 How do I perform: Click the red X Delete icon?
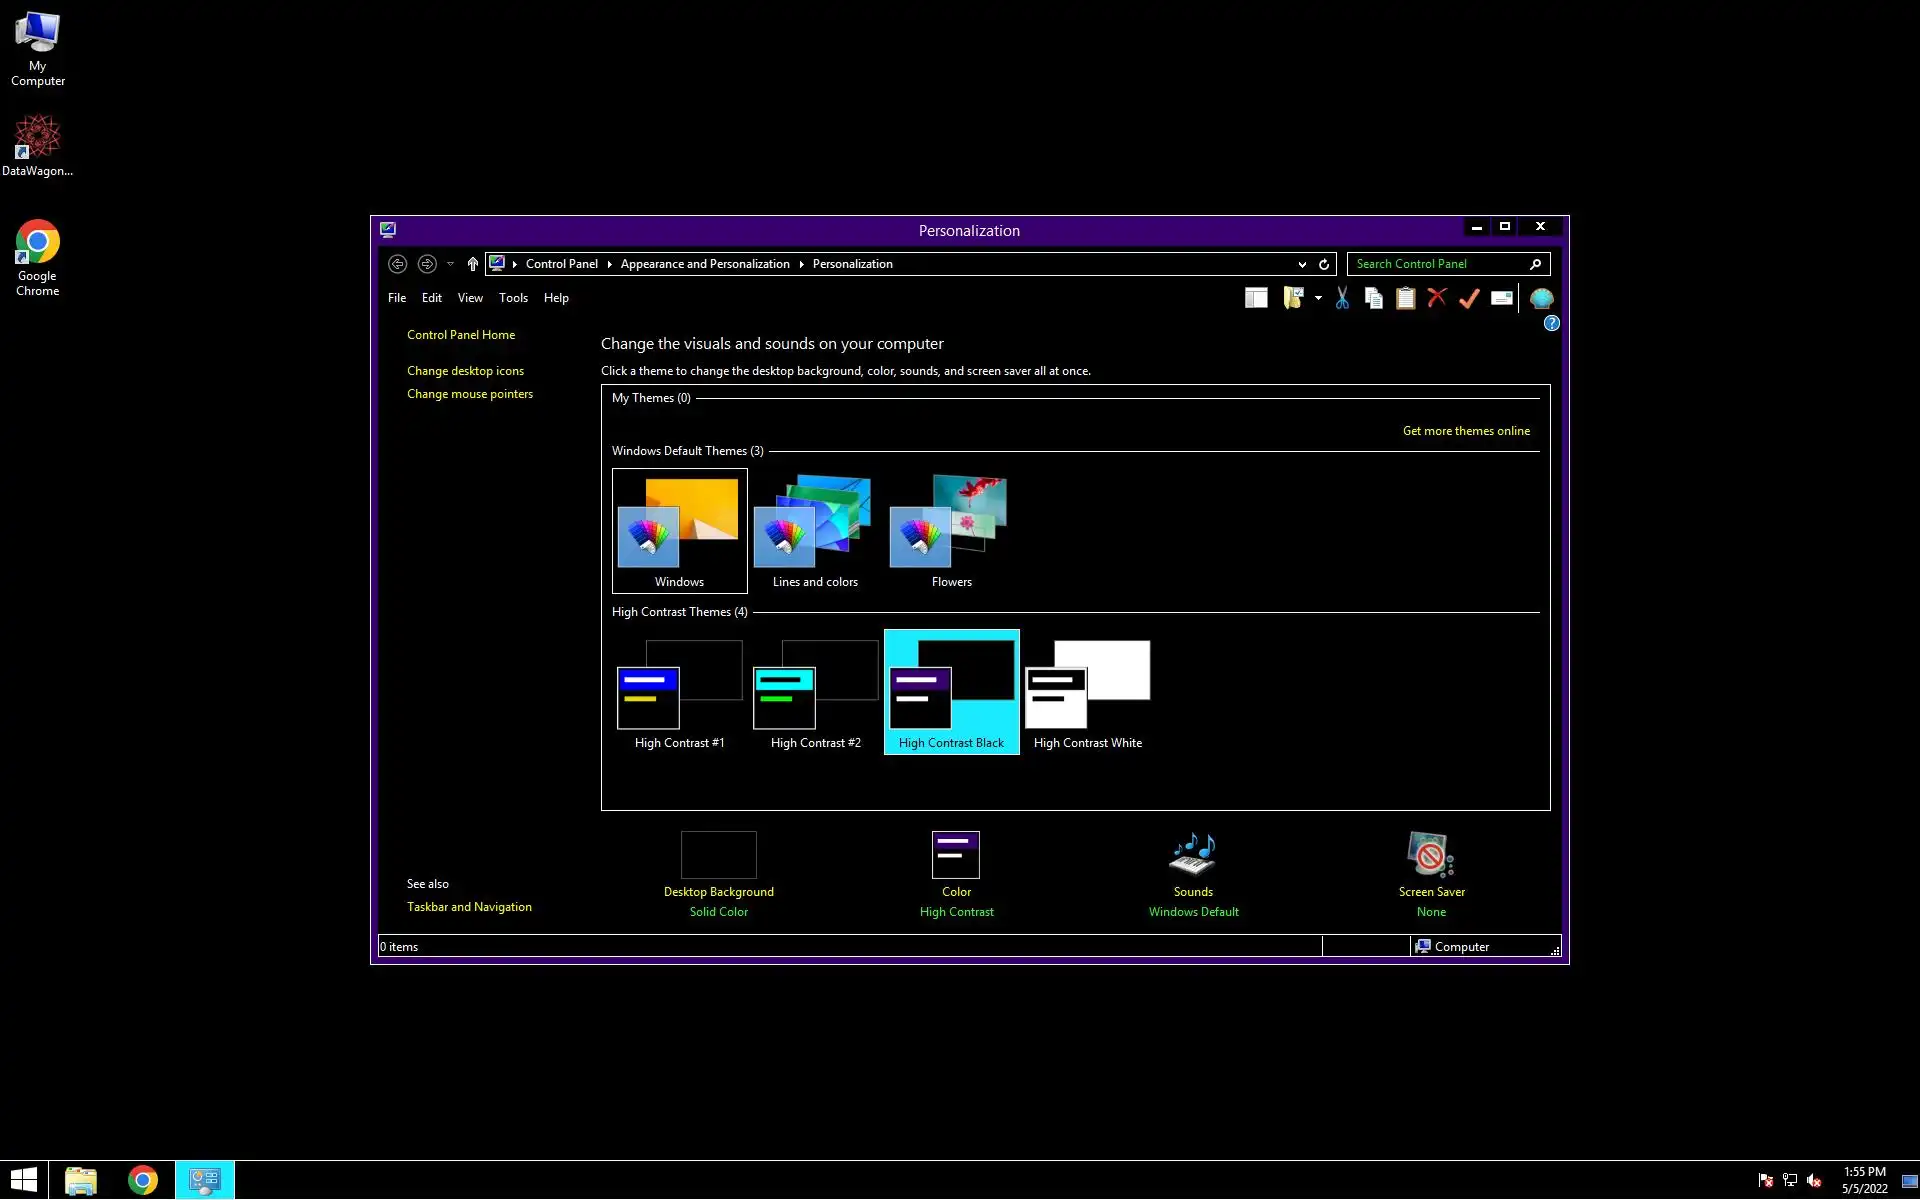1437,298
